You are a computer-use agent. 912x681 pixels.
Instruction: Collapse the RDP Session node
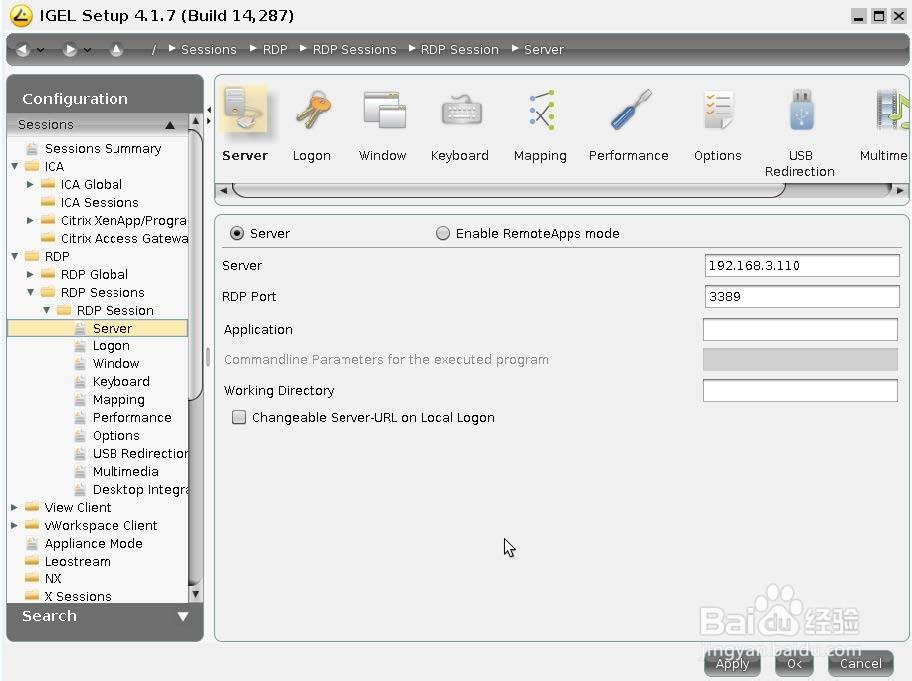point(47,310)
